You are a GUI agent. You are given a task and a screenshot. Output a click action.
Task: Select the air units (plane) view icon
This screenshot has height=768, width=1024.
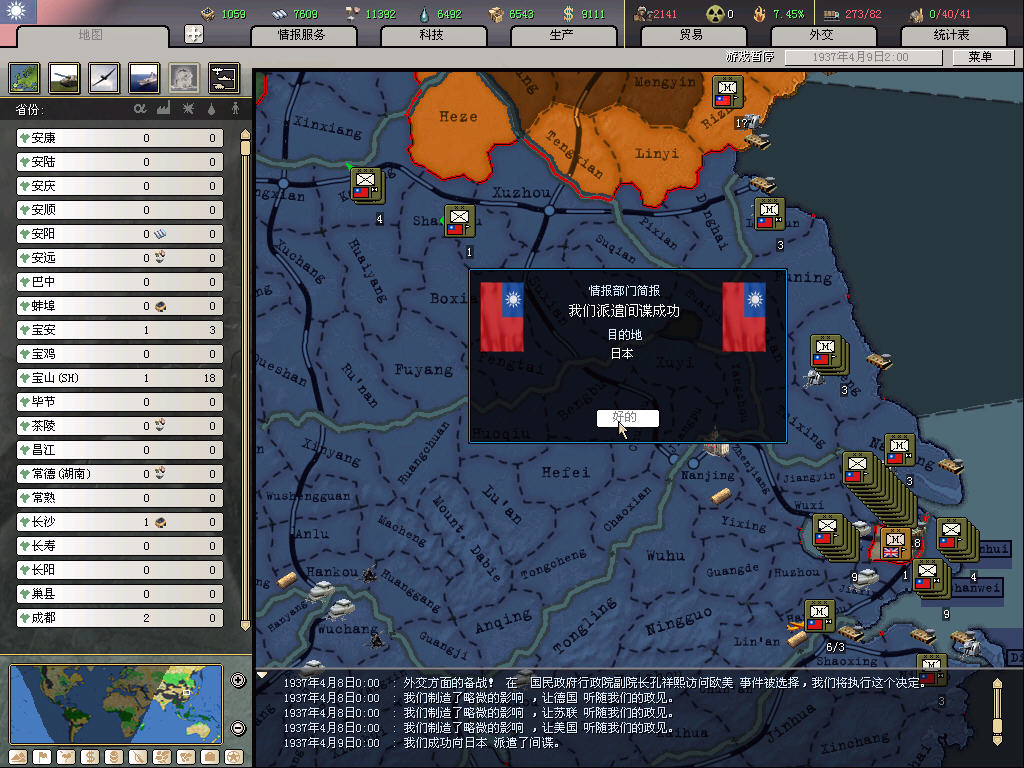104,77
